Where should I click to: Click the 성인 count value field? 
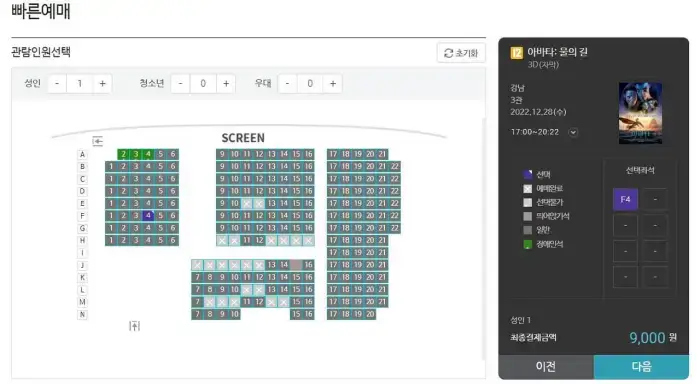point(79,83)
